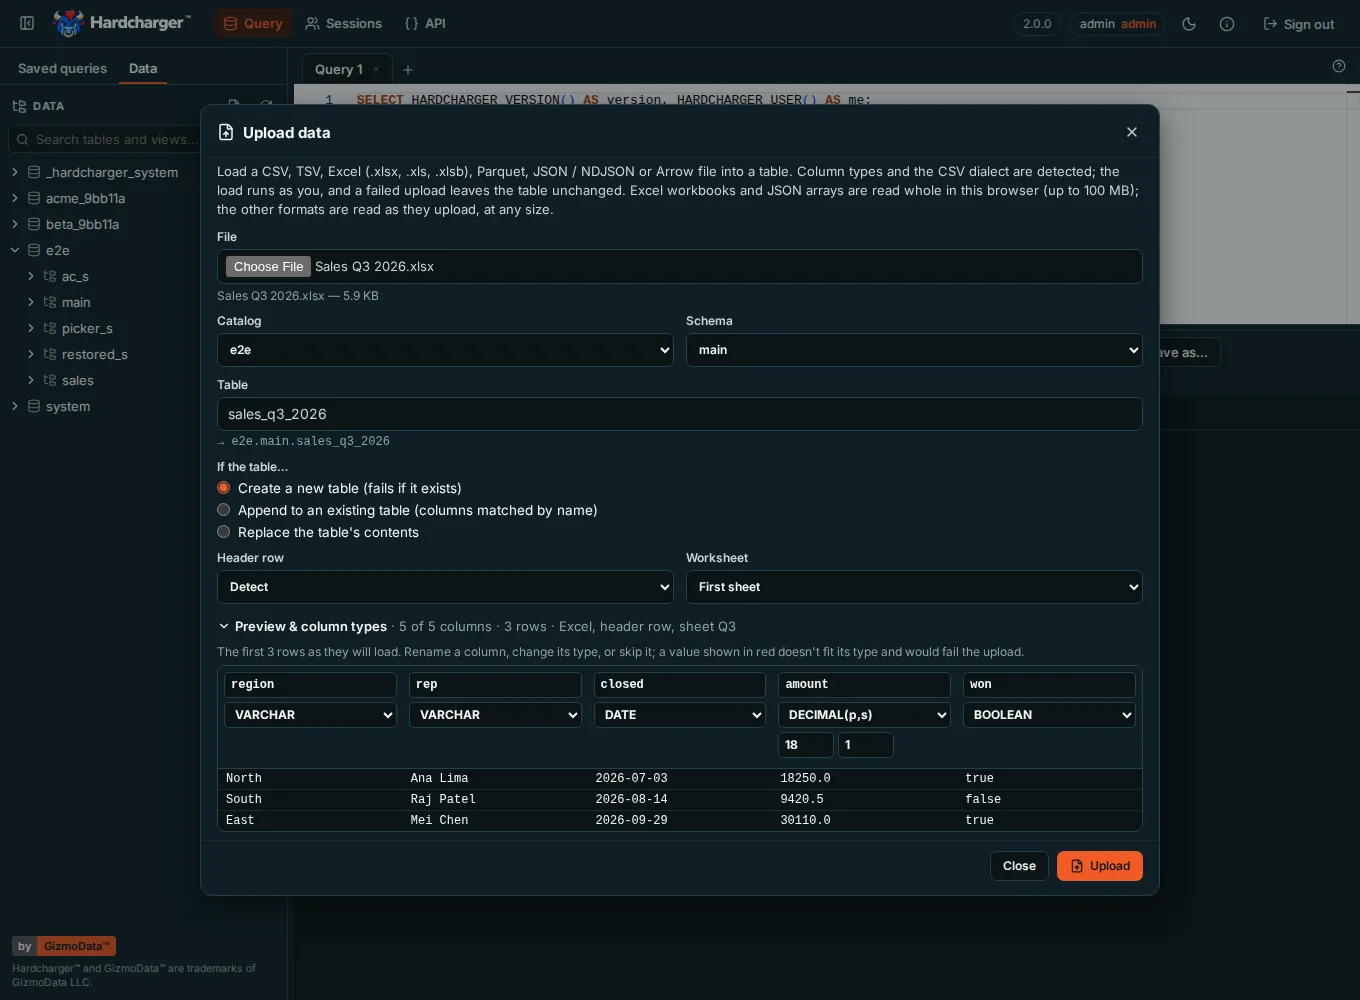Open the Query menu item
Image resolution: width=1360 pixels, height=1000 pixels.
click(253, 23)
